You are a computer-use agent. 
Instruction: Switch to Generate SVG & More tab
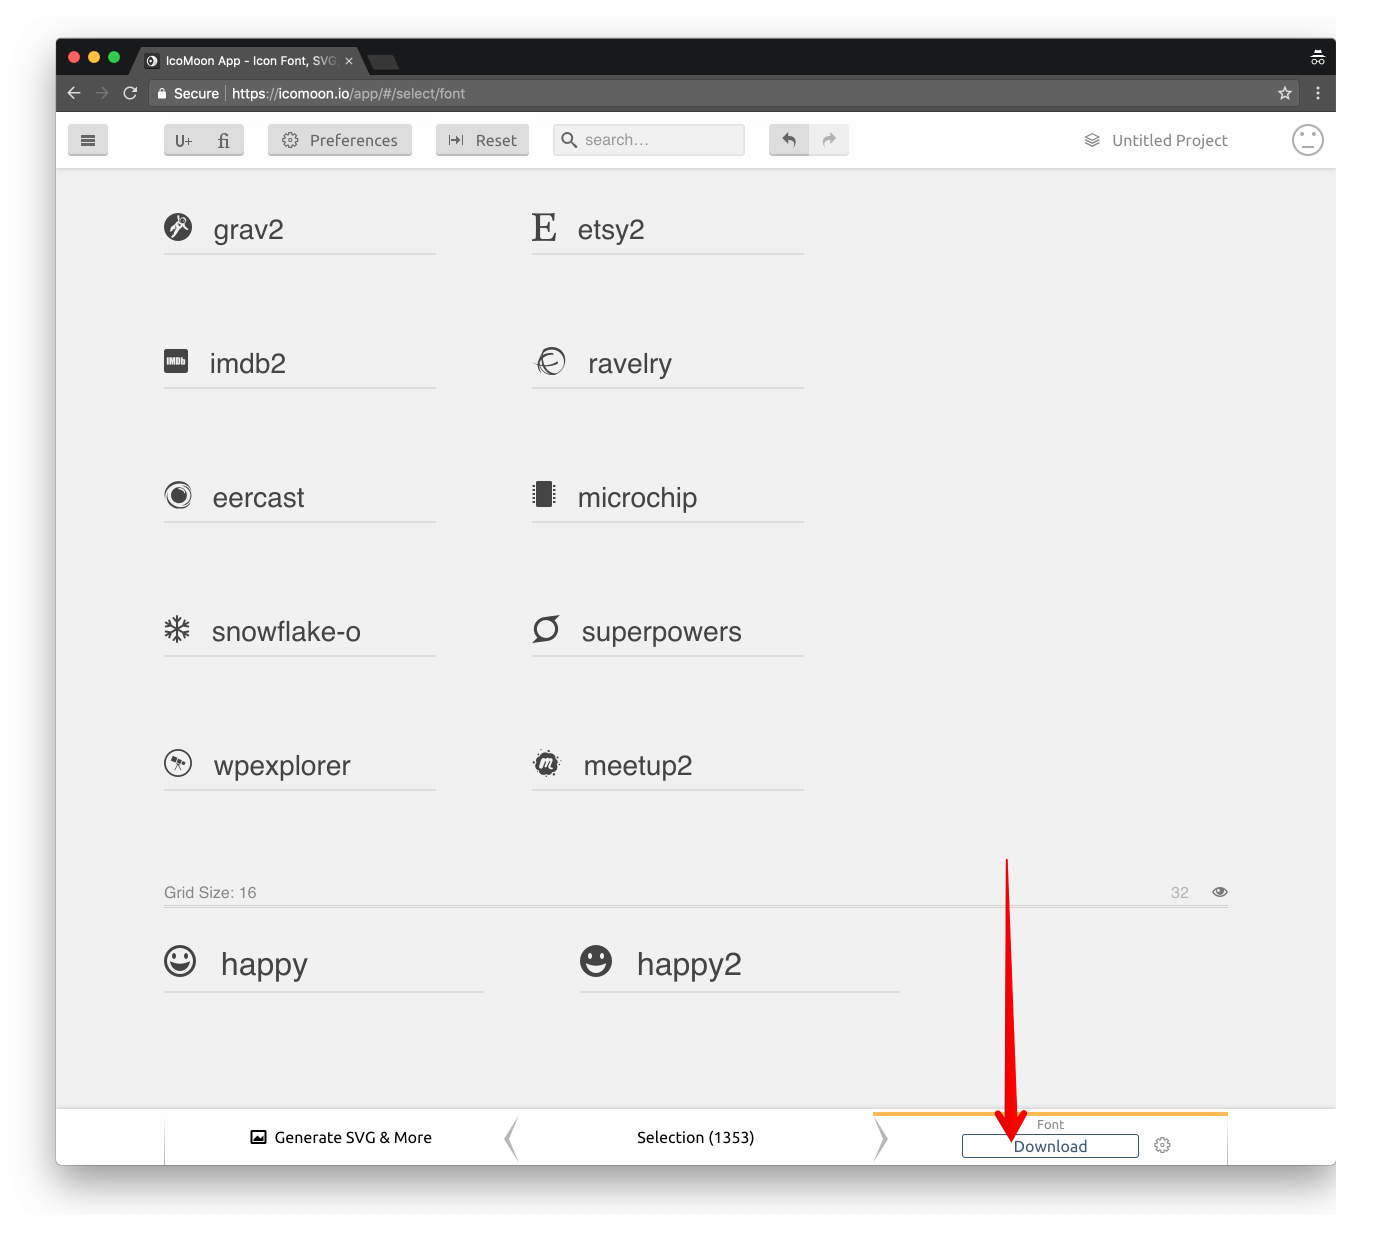pyautogui.click(x=341, y=1137)
